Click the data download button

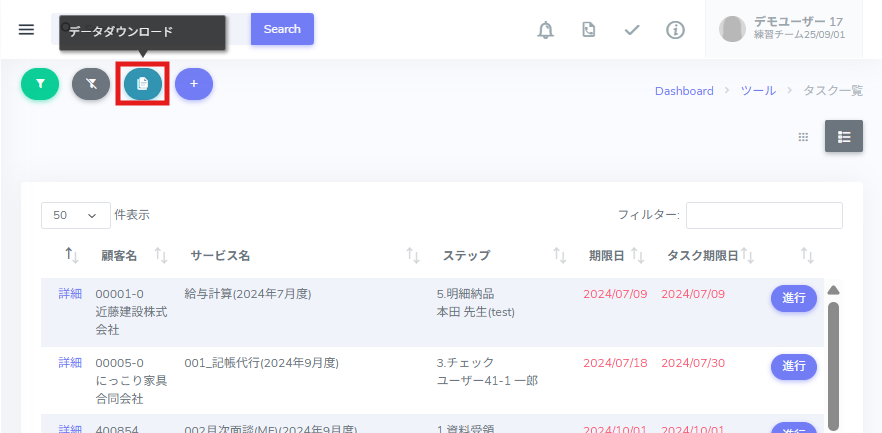pos(143,85)
